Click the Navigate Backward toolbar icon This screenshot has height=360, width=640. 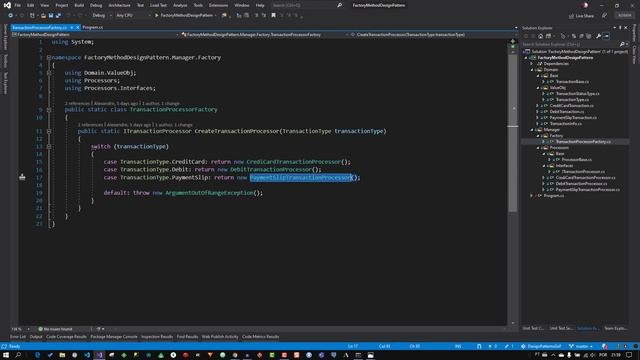coord(10,16)
